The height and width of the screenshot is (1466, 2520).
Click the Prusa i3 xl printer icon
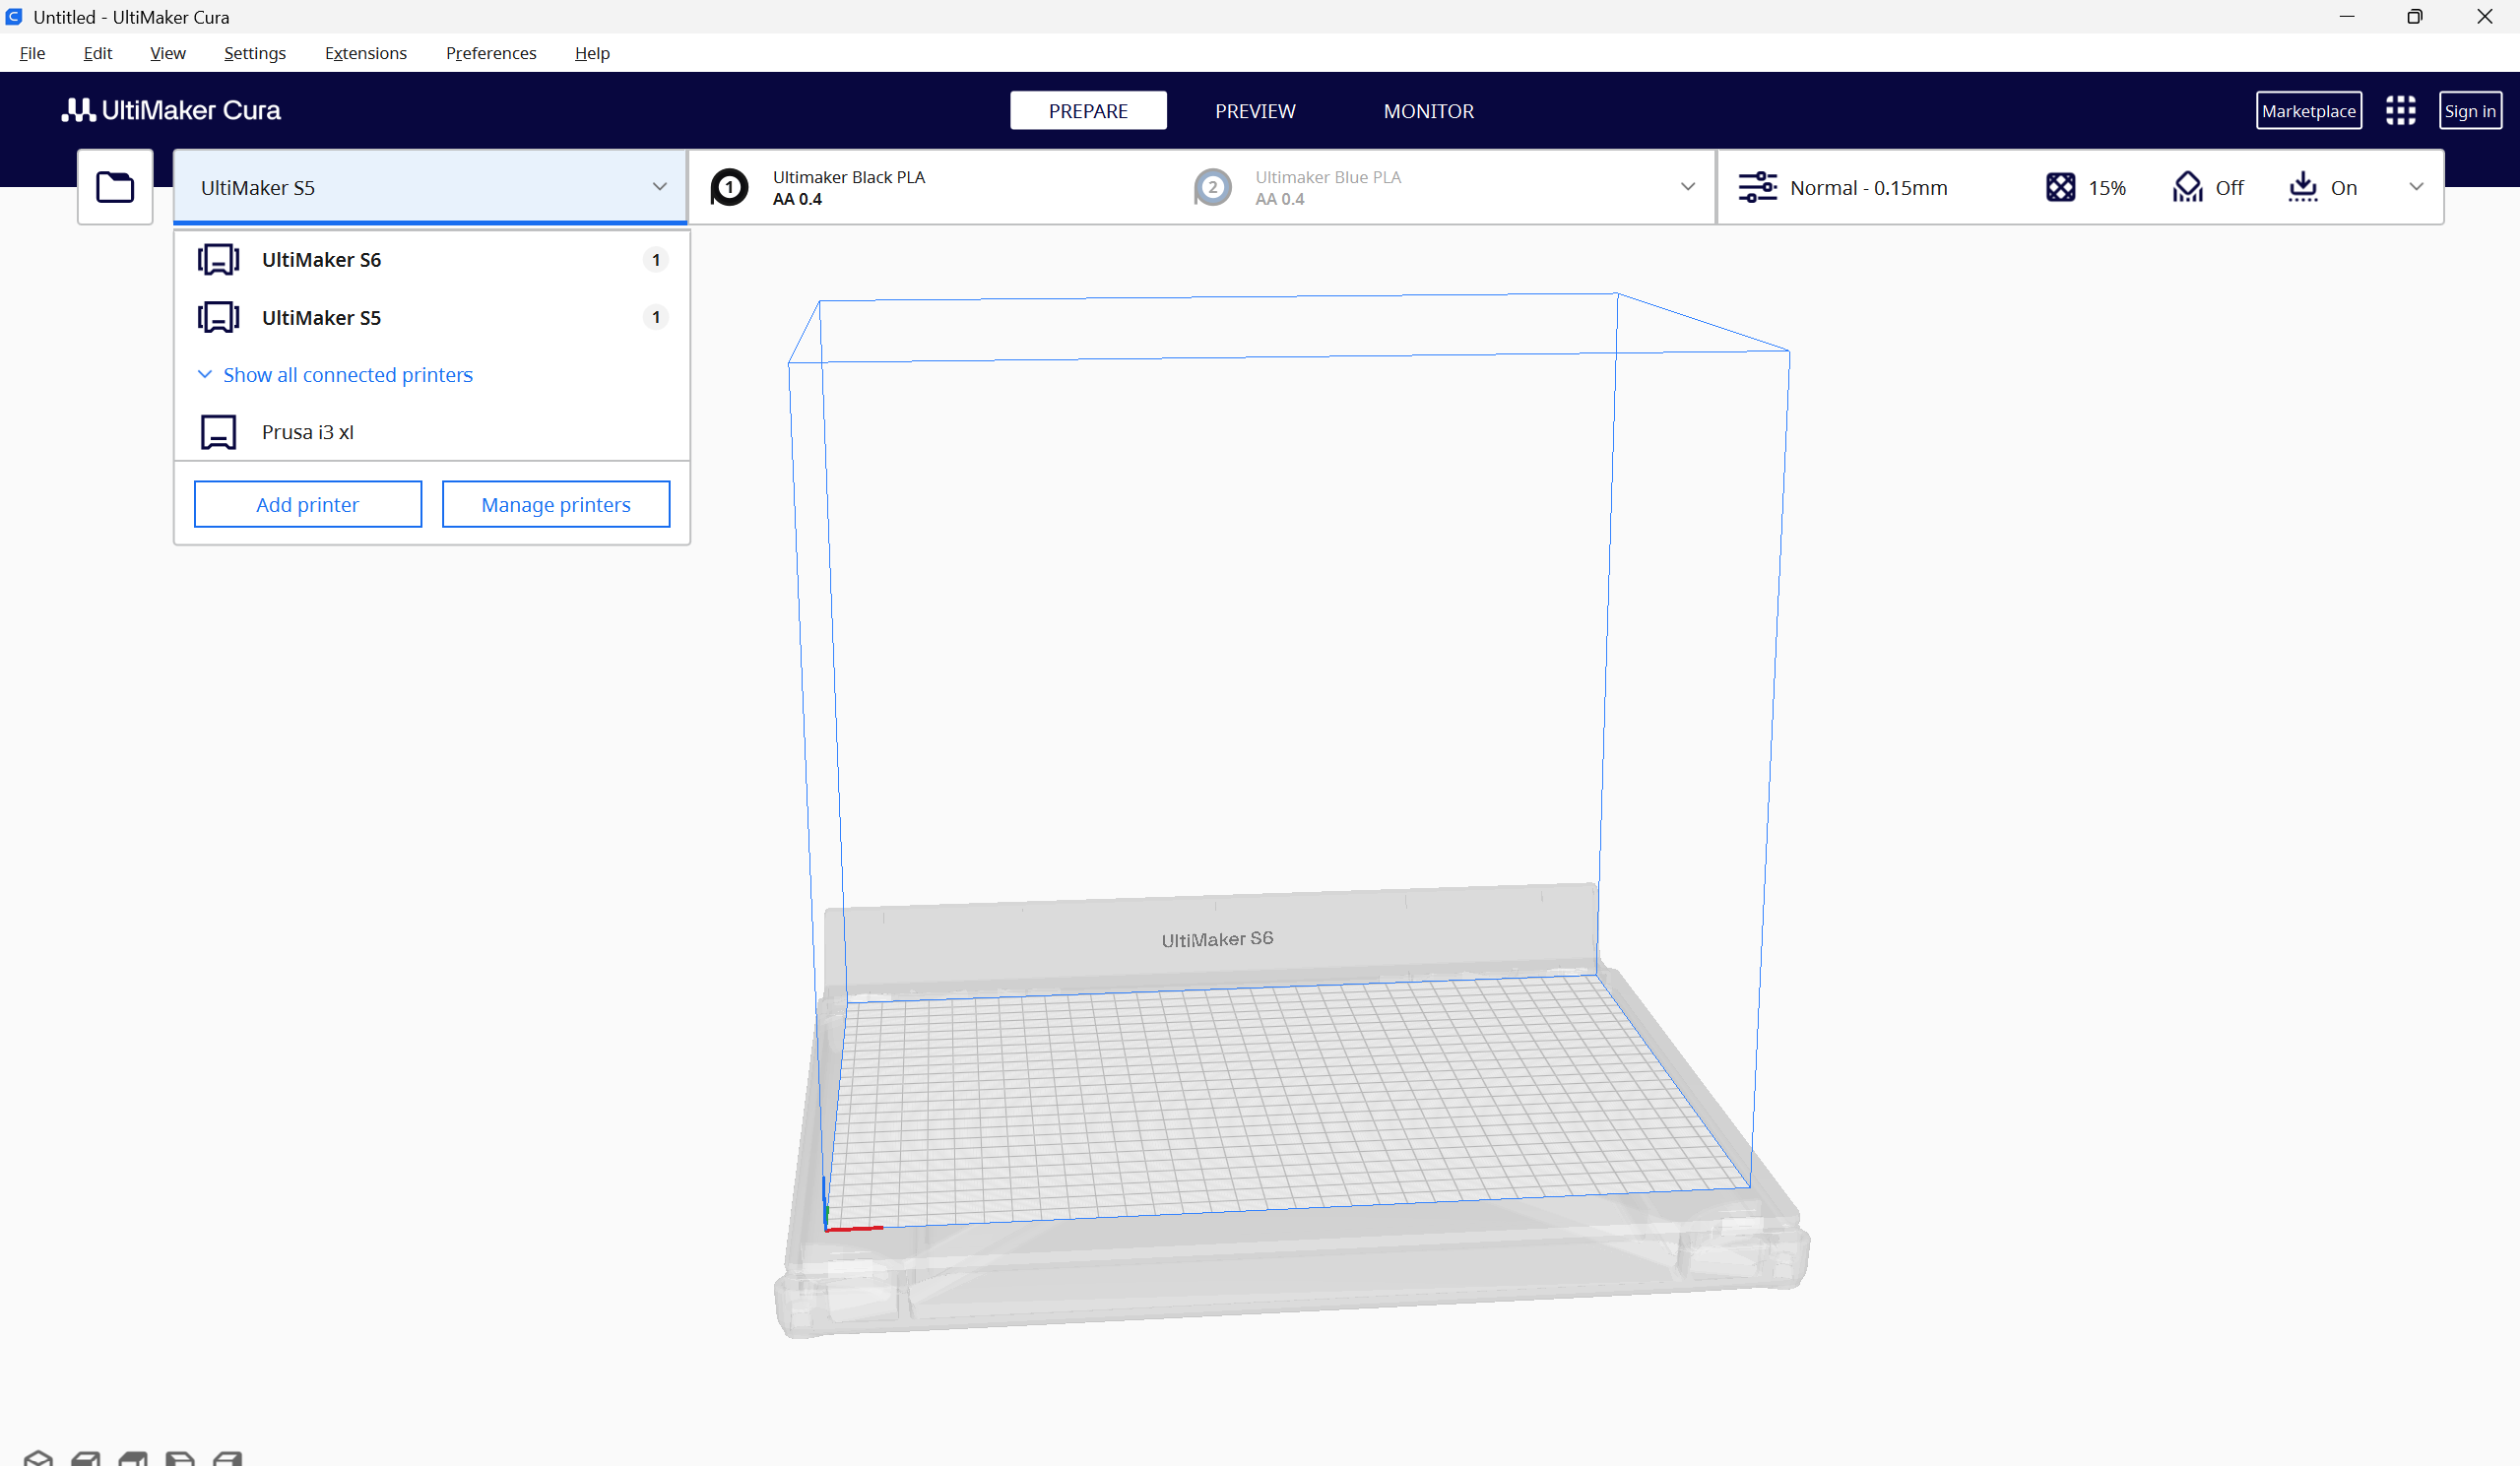pyautogui.click(x=218, y=432)
